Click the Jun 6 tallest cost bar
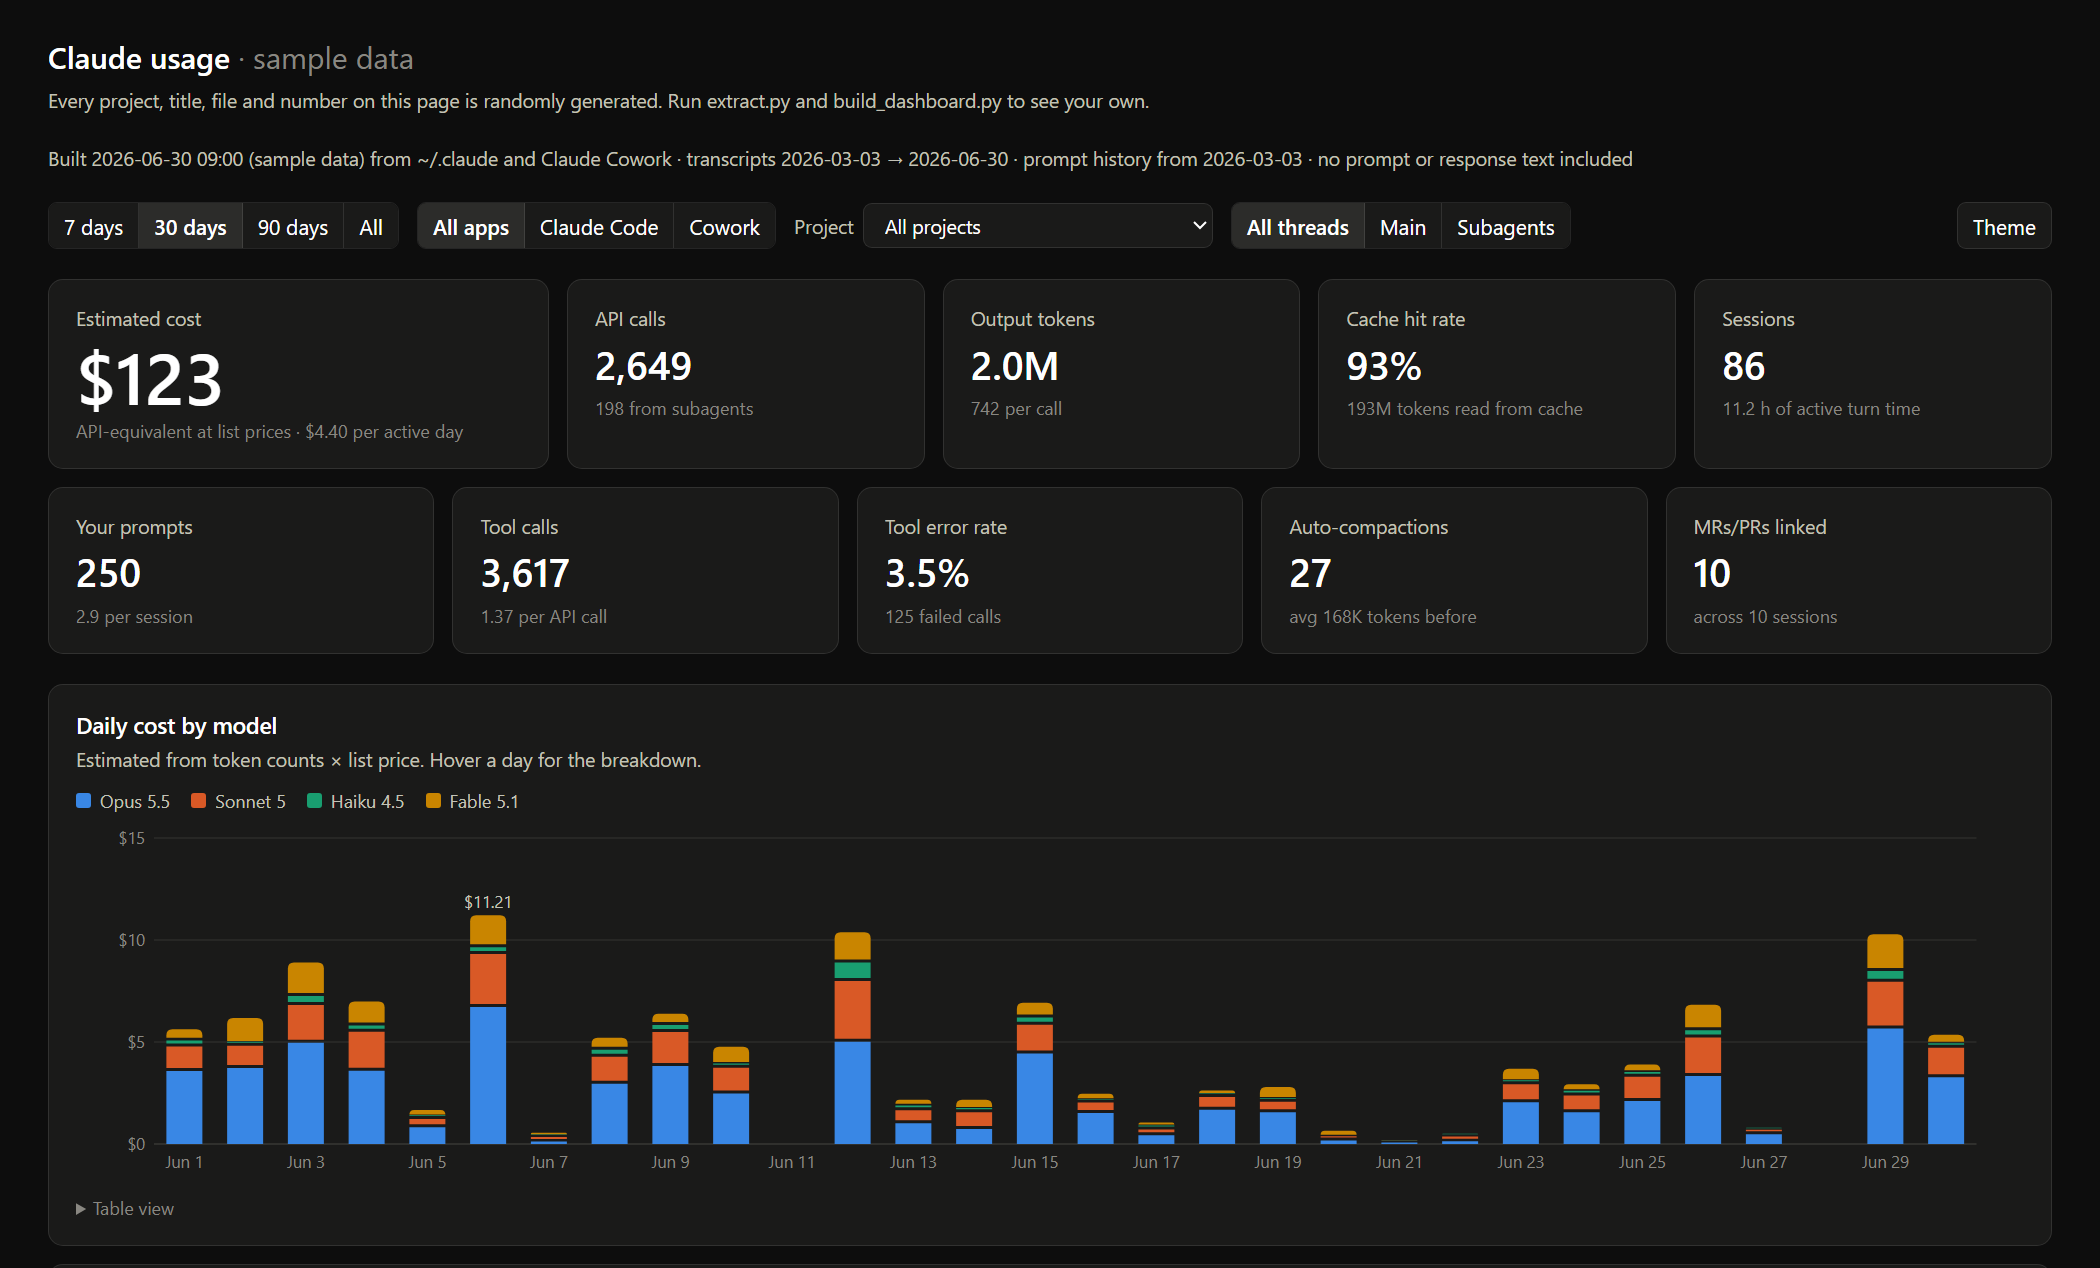 (x=488, y=1029)
